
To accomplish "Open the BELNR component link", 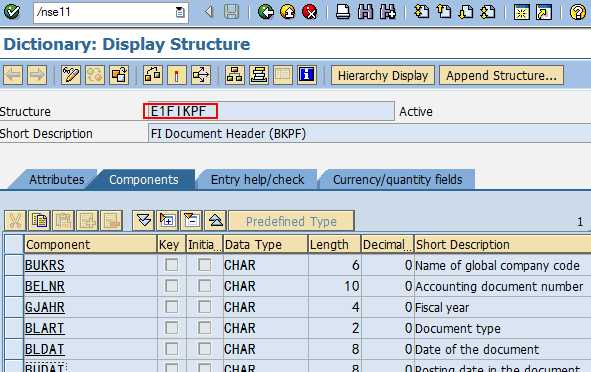I will (45, 286).
